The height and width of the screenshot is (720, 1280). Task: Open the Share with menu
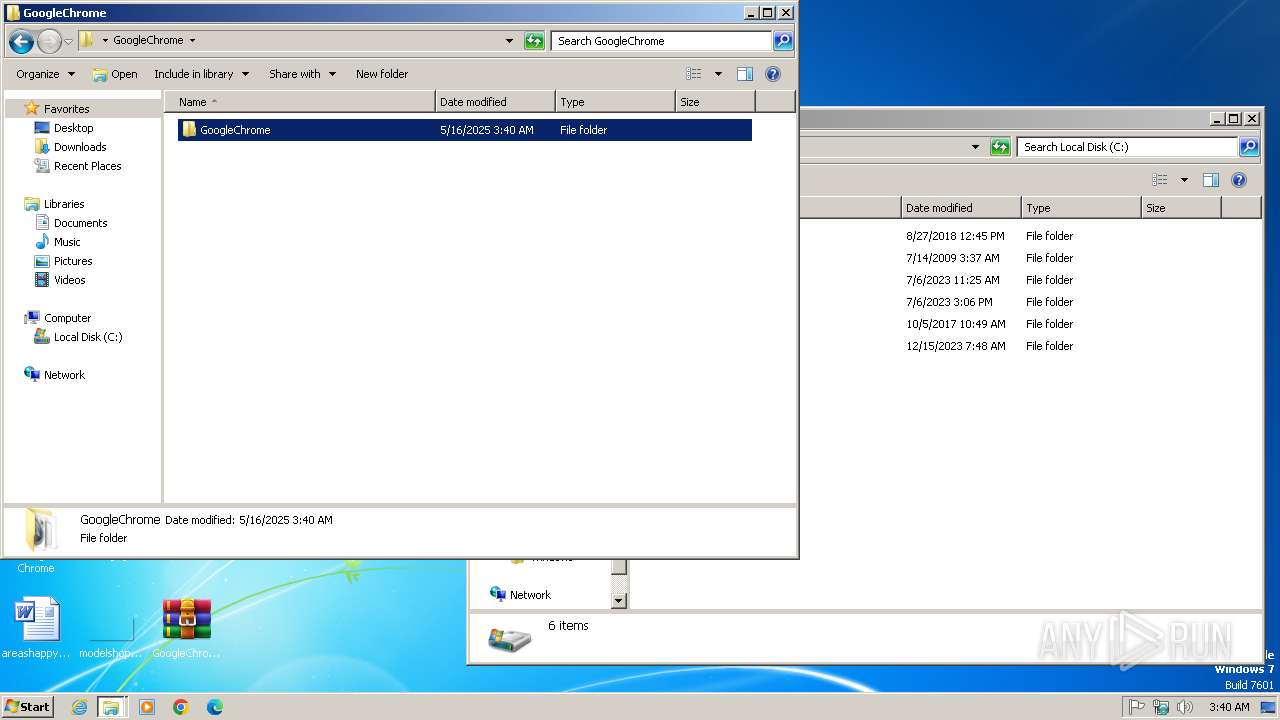point(302,74)
